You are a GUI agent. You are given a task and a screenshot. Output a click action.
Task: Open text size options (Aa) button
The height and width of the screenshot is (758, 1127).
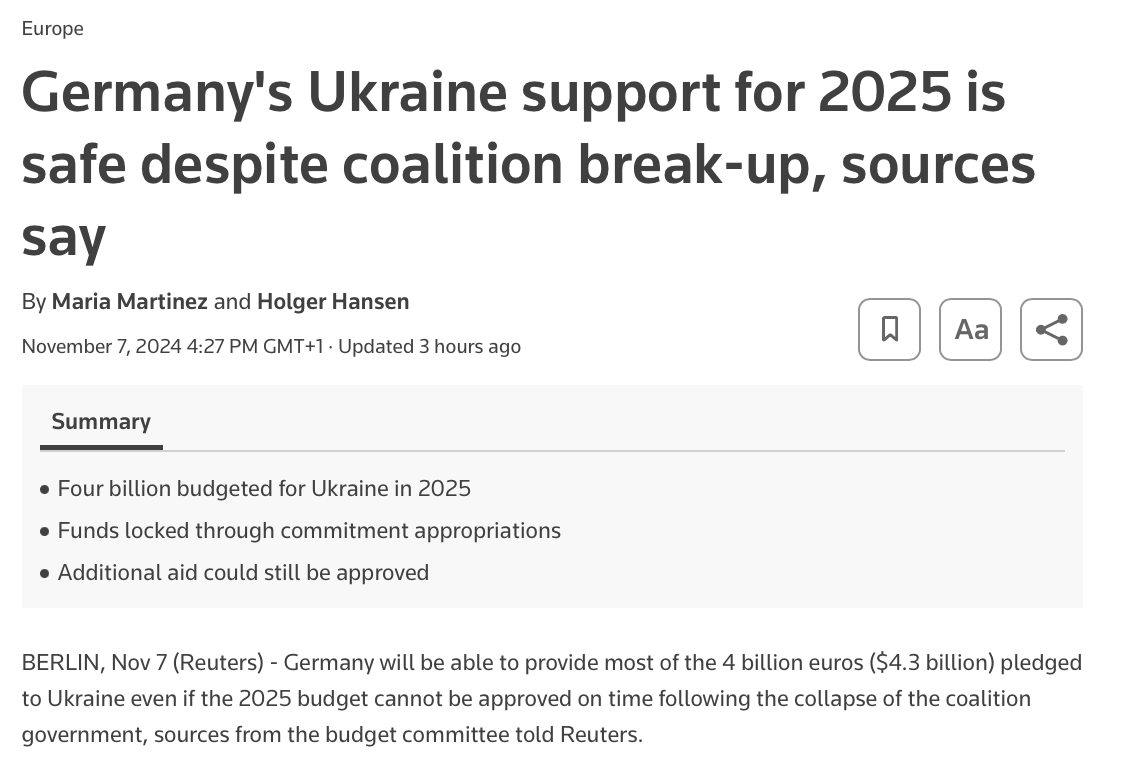(970, 329)
